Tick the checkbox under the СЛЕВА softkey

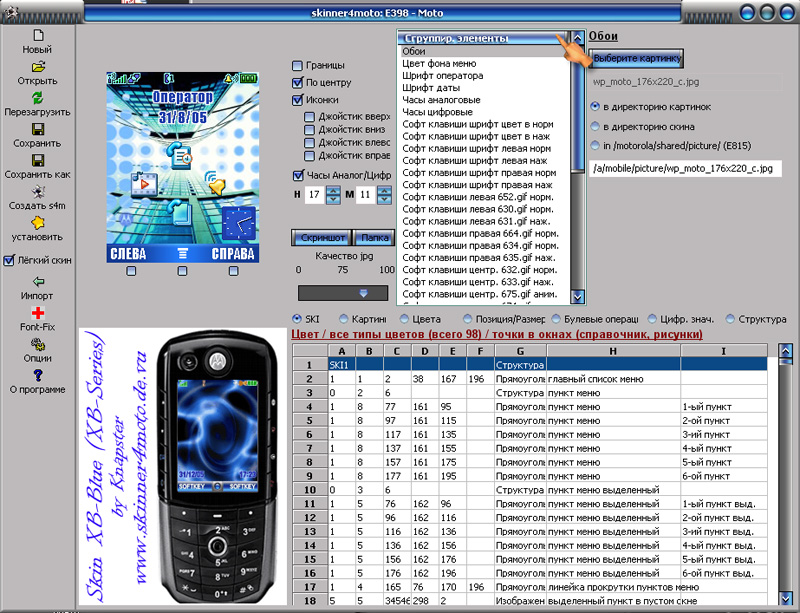click(x=131, y=271)
